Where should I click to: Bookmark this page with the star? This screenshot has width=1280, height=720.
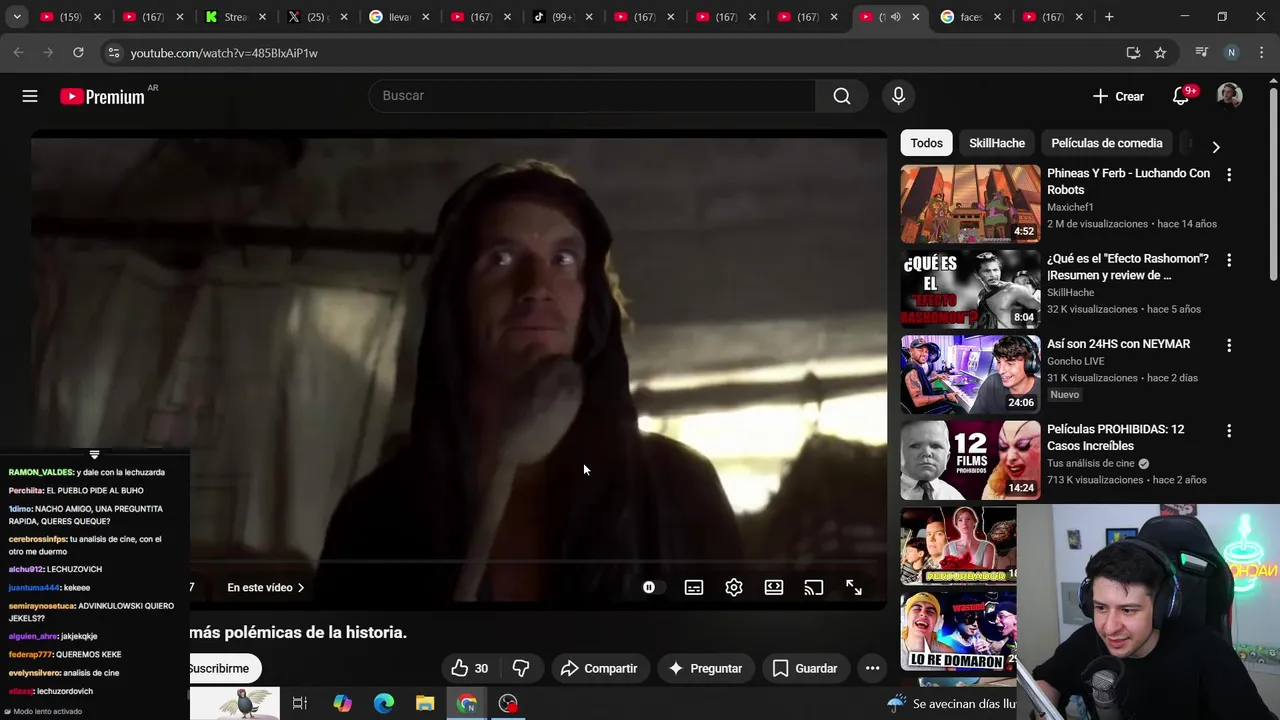(1160, 53)
